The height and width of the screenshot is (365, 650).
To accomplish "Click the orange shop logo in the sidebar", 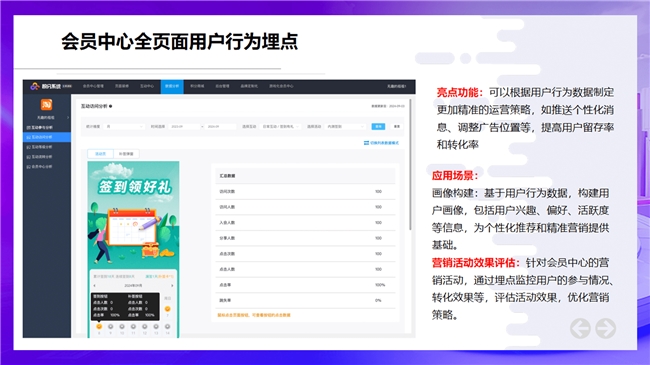I will (46, 105).
